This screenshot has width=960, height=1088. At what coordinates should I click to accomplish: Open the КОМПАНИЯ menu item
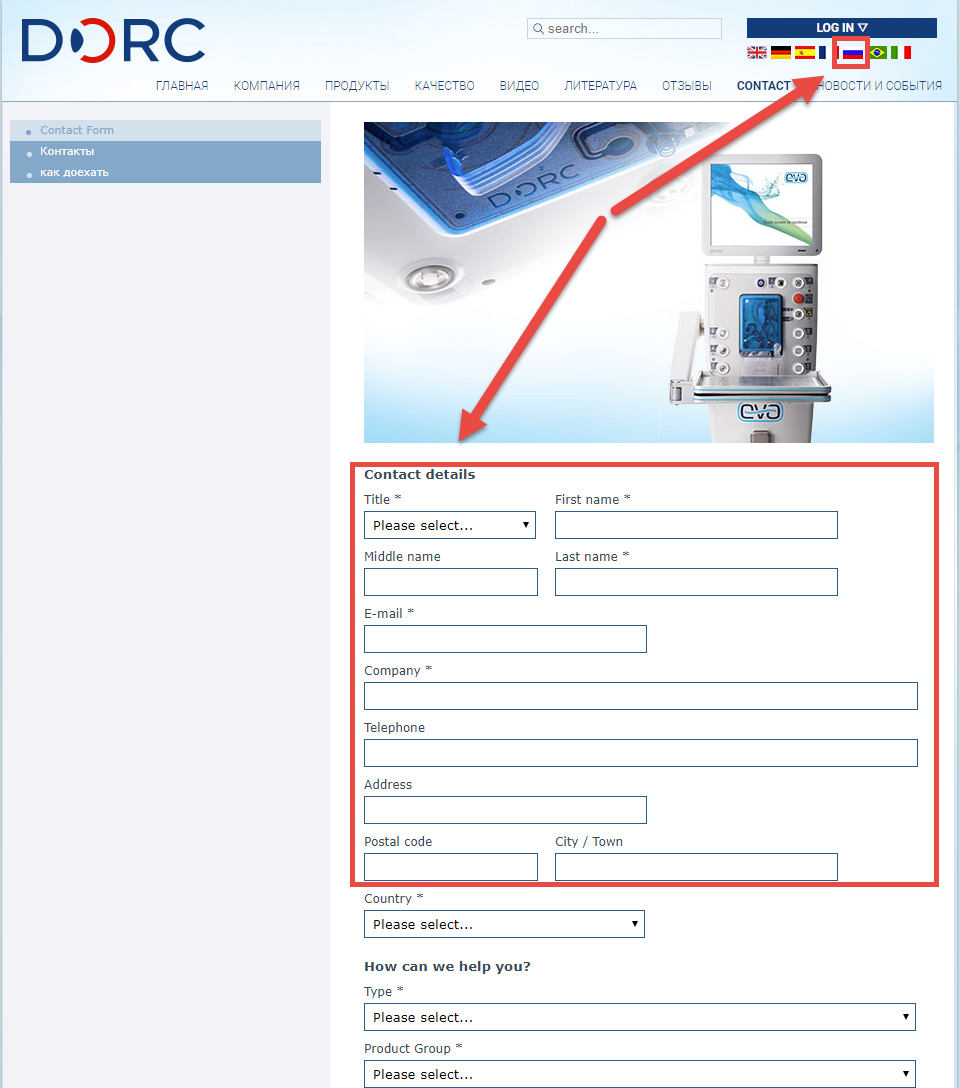267,86
